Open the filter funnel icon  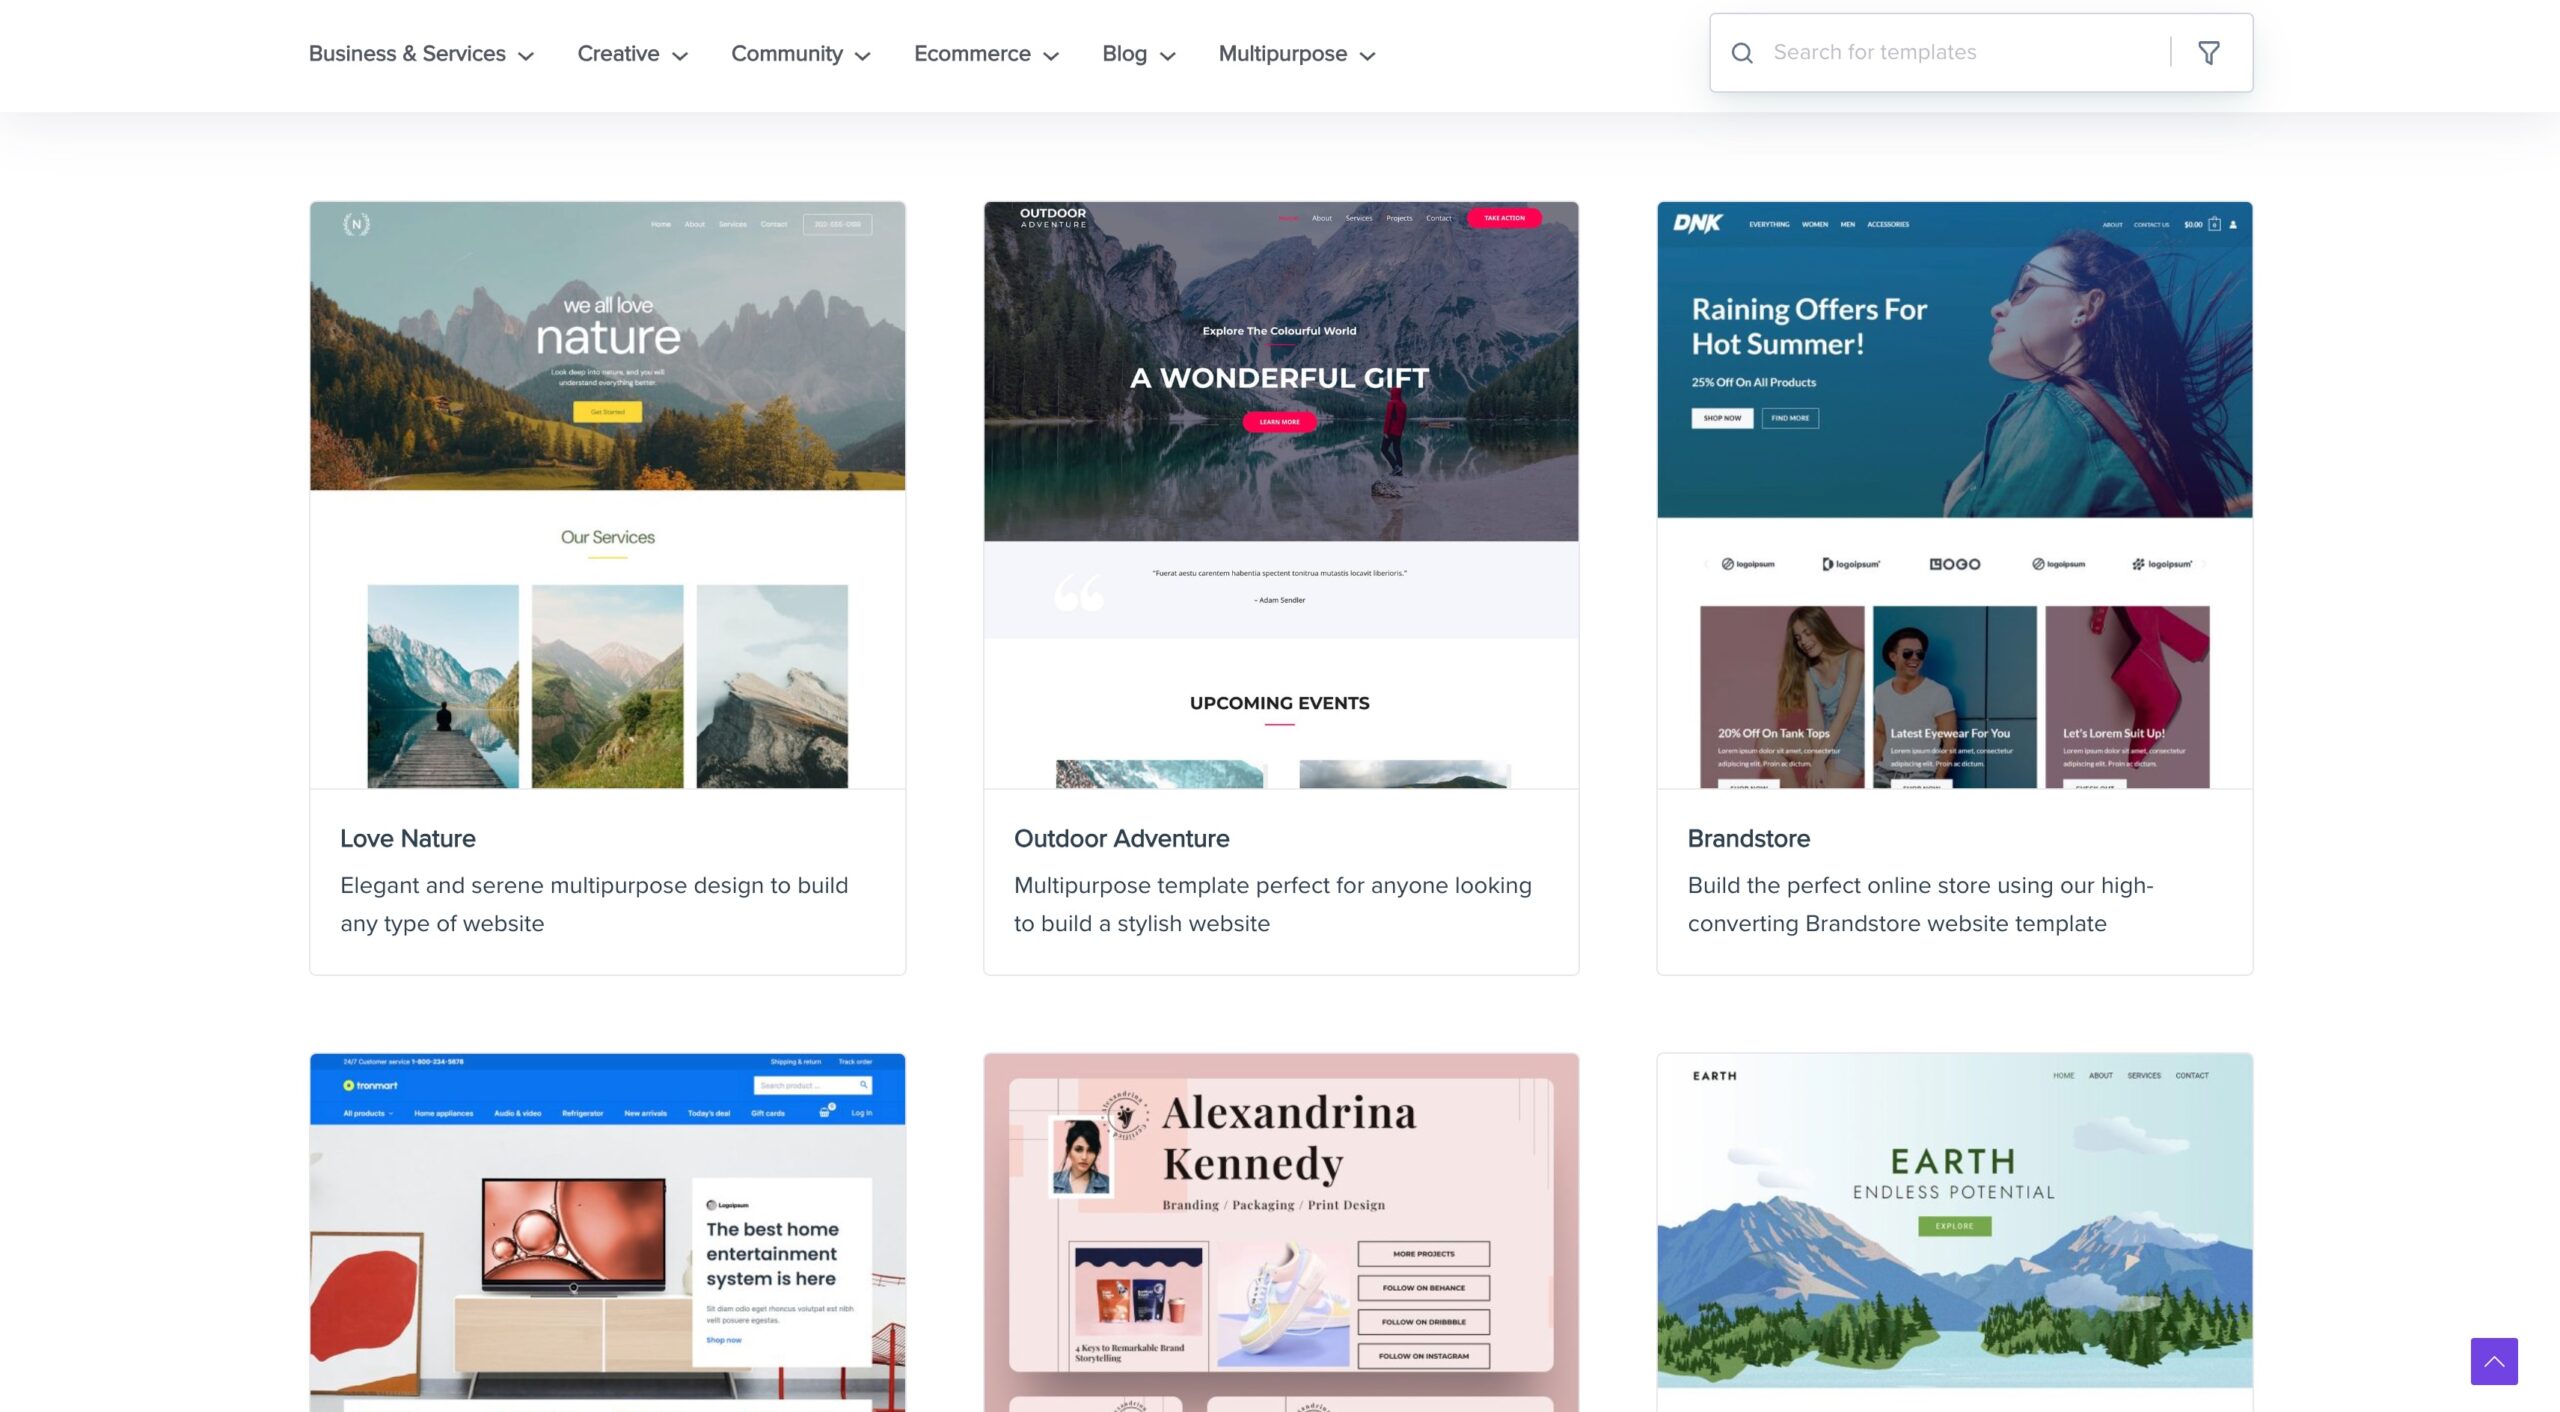(2208, 53)
